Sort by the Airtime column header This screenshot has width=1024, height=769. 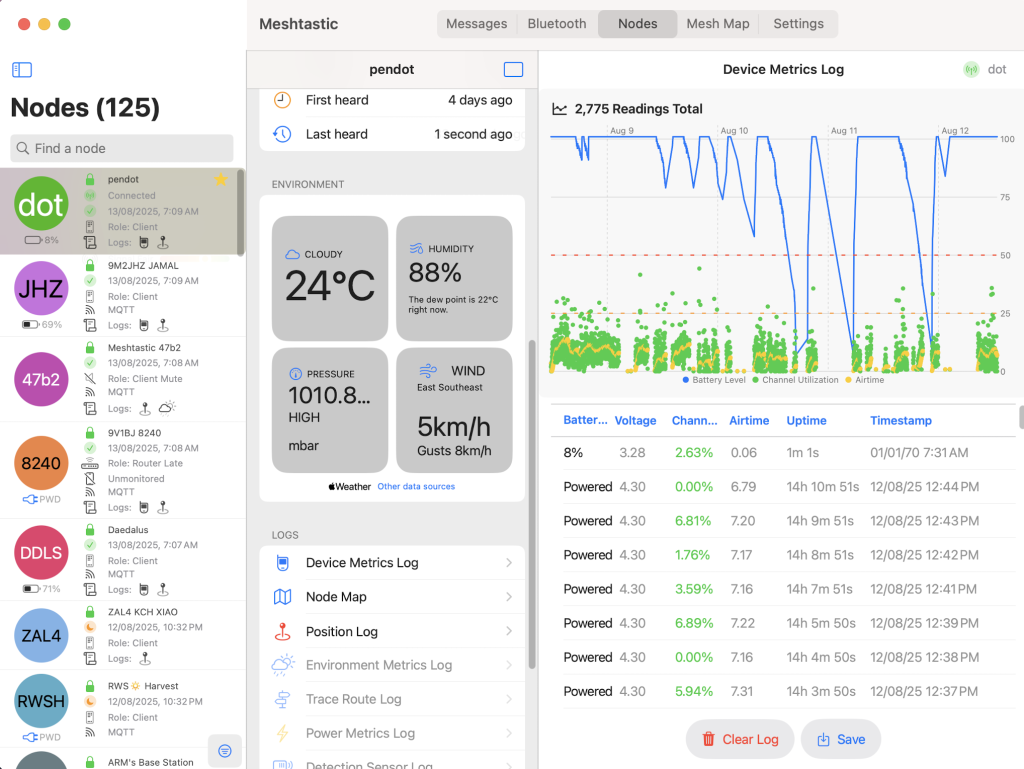click(x=748, y=420)
